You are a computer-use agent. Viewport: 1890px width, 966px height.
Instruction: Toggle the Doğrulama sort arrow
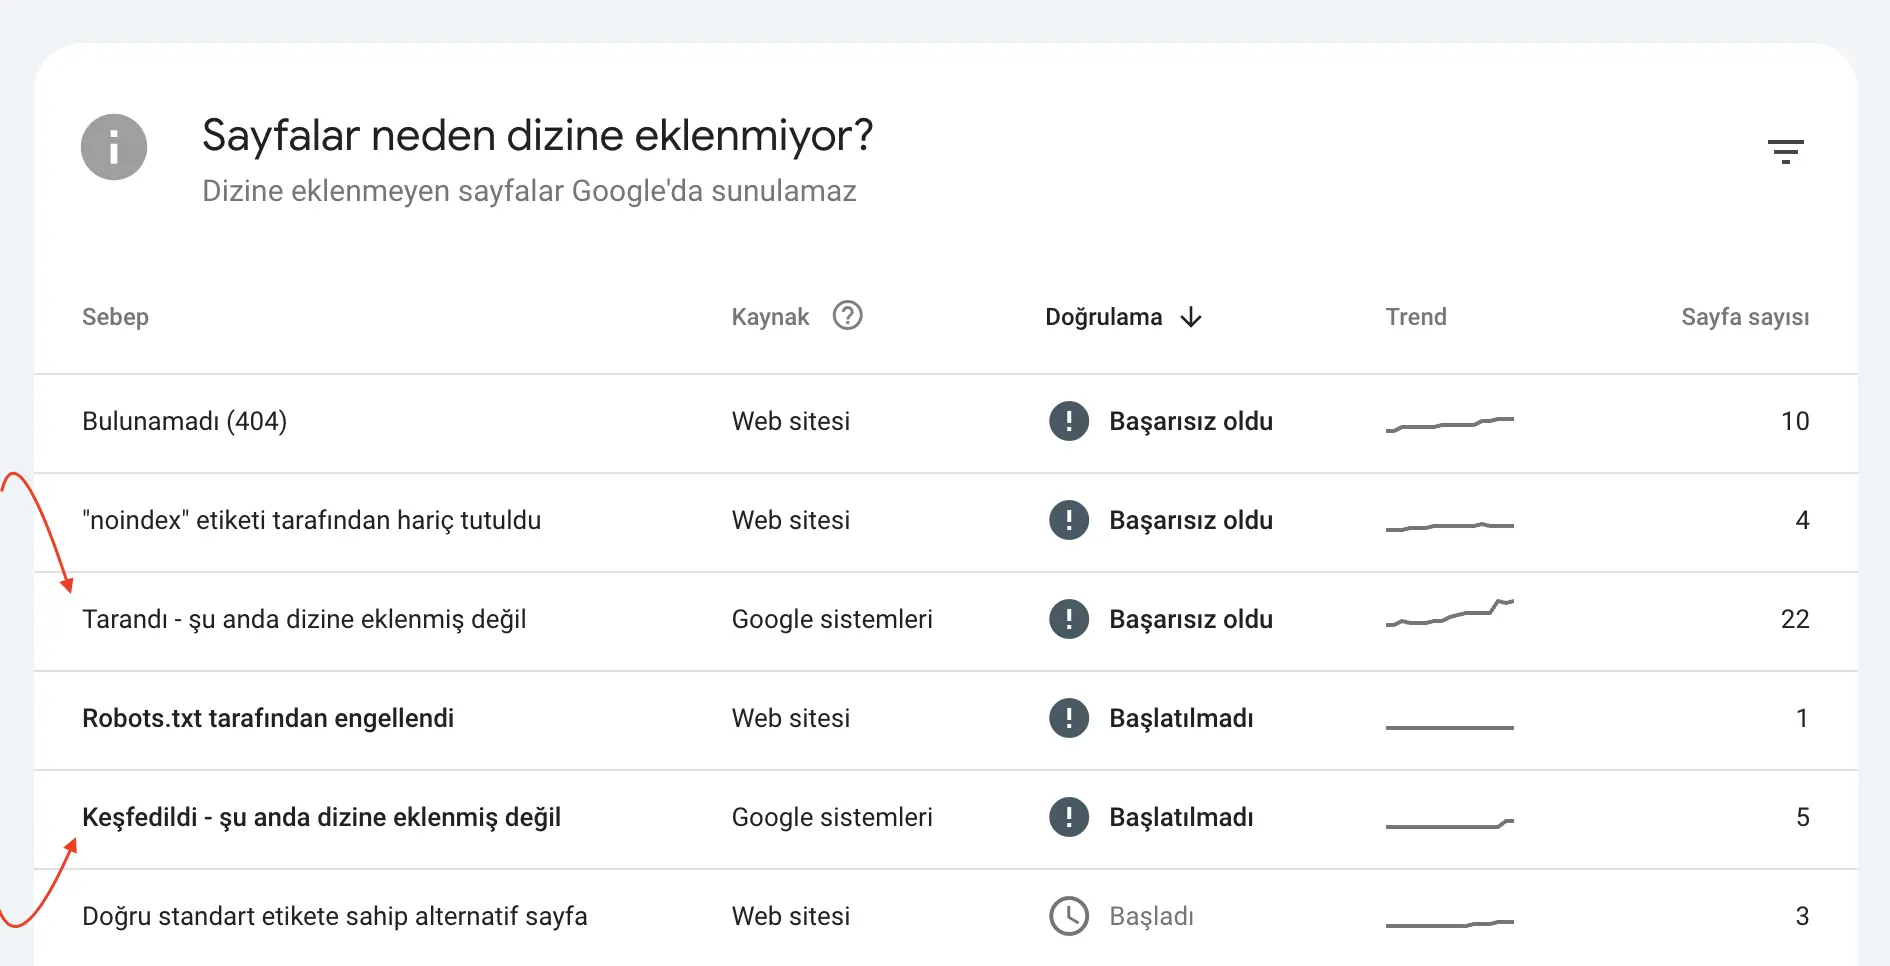click(1190, 317)
